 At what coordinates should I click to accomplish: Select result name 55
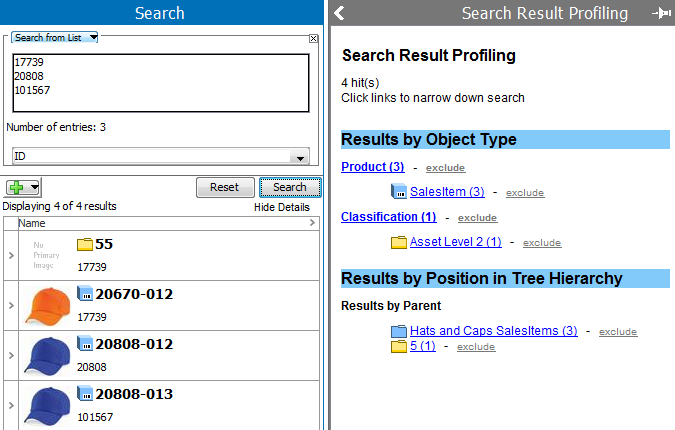tap(104, 244)
